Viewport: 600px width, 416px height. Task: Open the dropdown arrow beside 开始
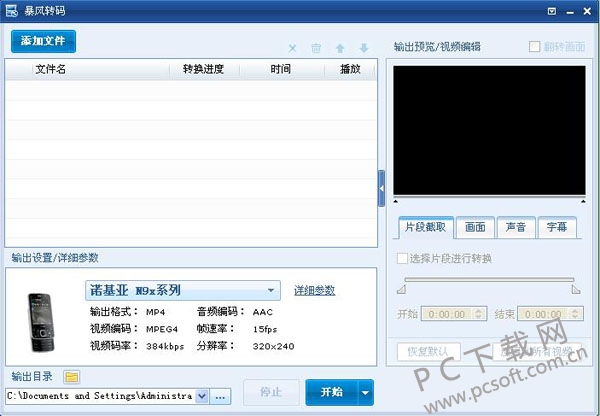coord(365,393)
